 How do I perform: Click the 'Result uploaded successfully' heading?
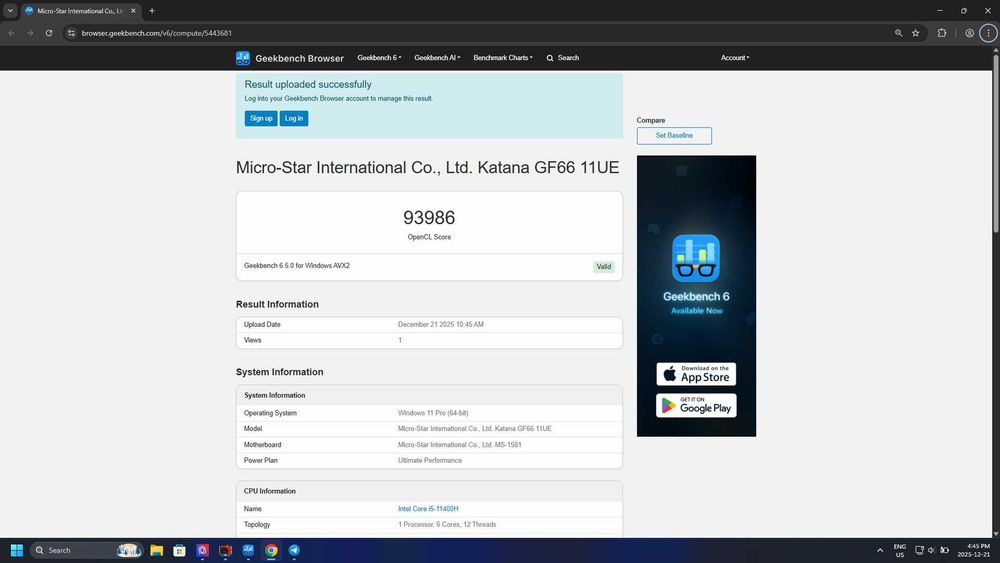pos(308,84)
